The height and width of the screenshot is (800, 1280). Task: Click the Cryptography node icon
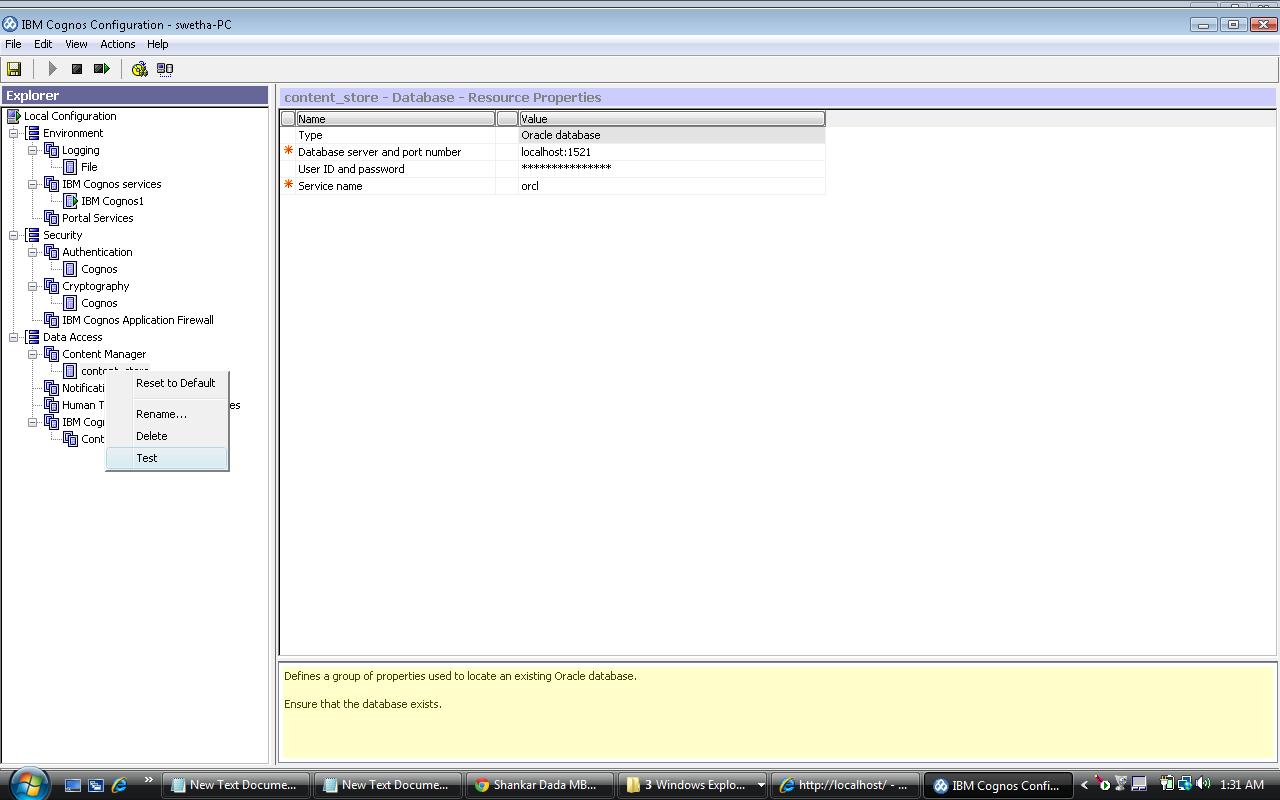(x=51, y=286)
